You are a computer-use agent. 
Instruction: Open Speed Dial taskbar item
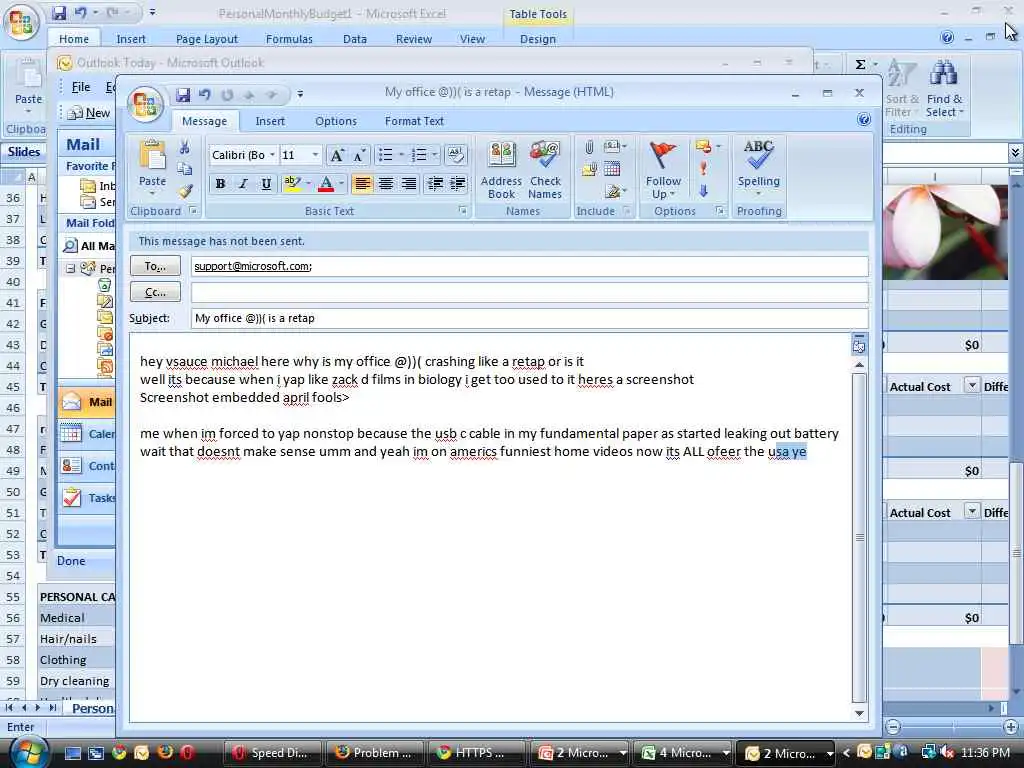click(x=274, y=753)
